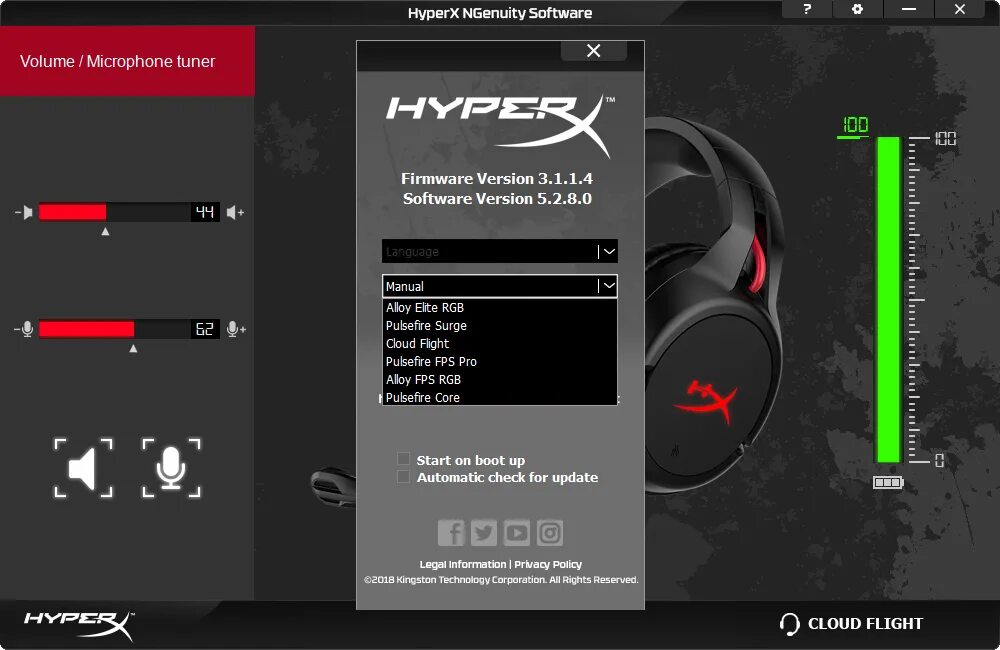Click the battery level indicator icon

click(x=888, y=482)
